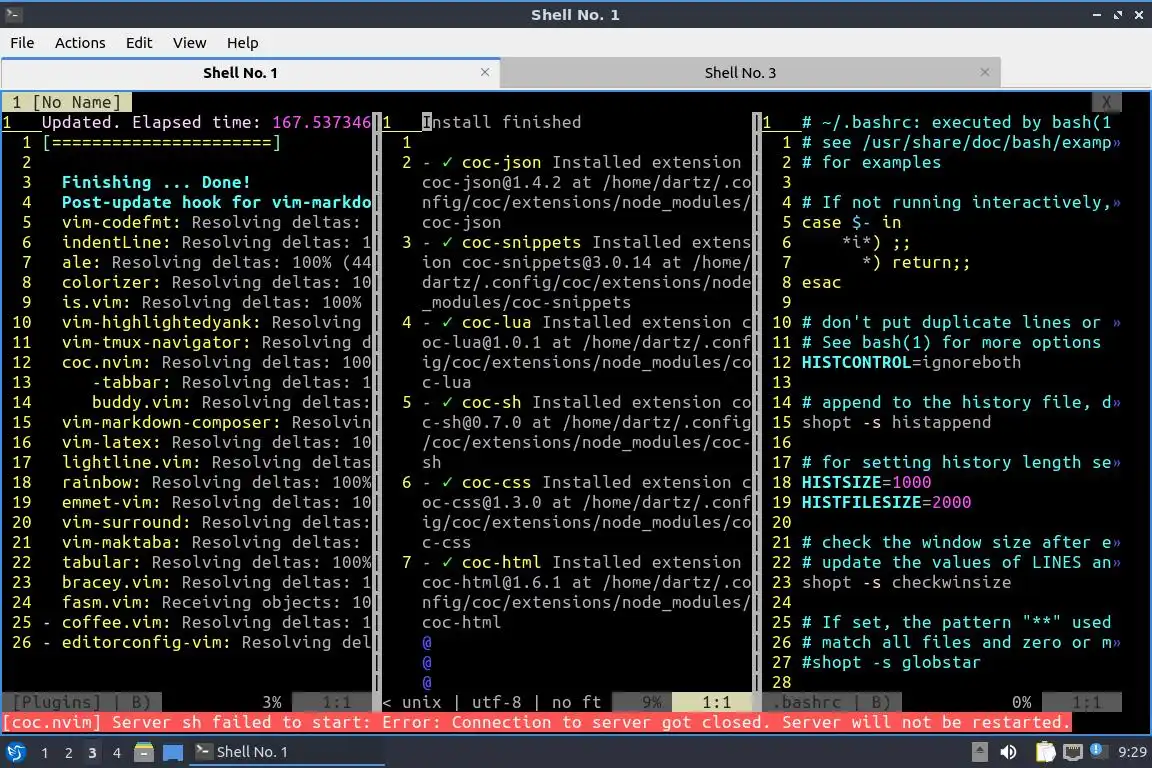Switch to workspace 4

[117, 753]
